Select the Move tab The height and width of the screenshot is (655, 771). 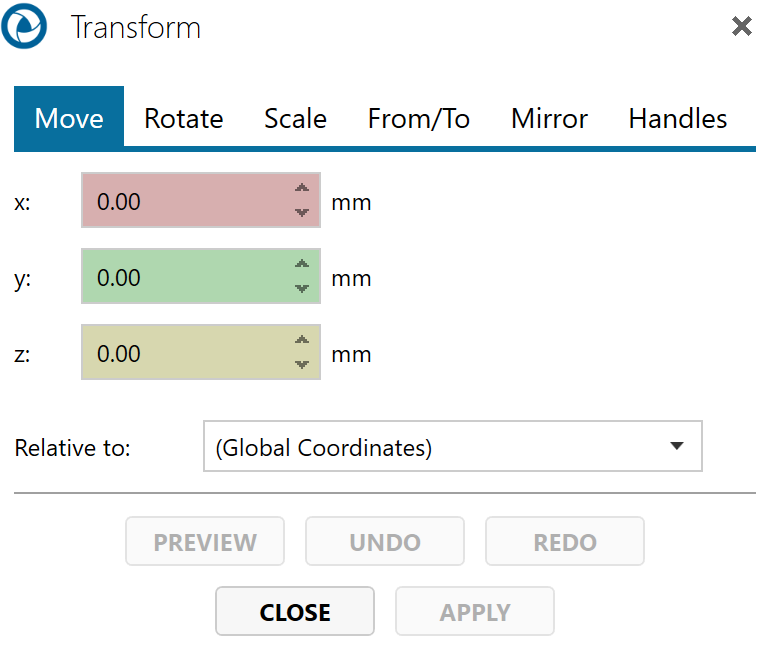[69, 119]
